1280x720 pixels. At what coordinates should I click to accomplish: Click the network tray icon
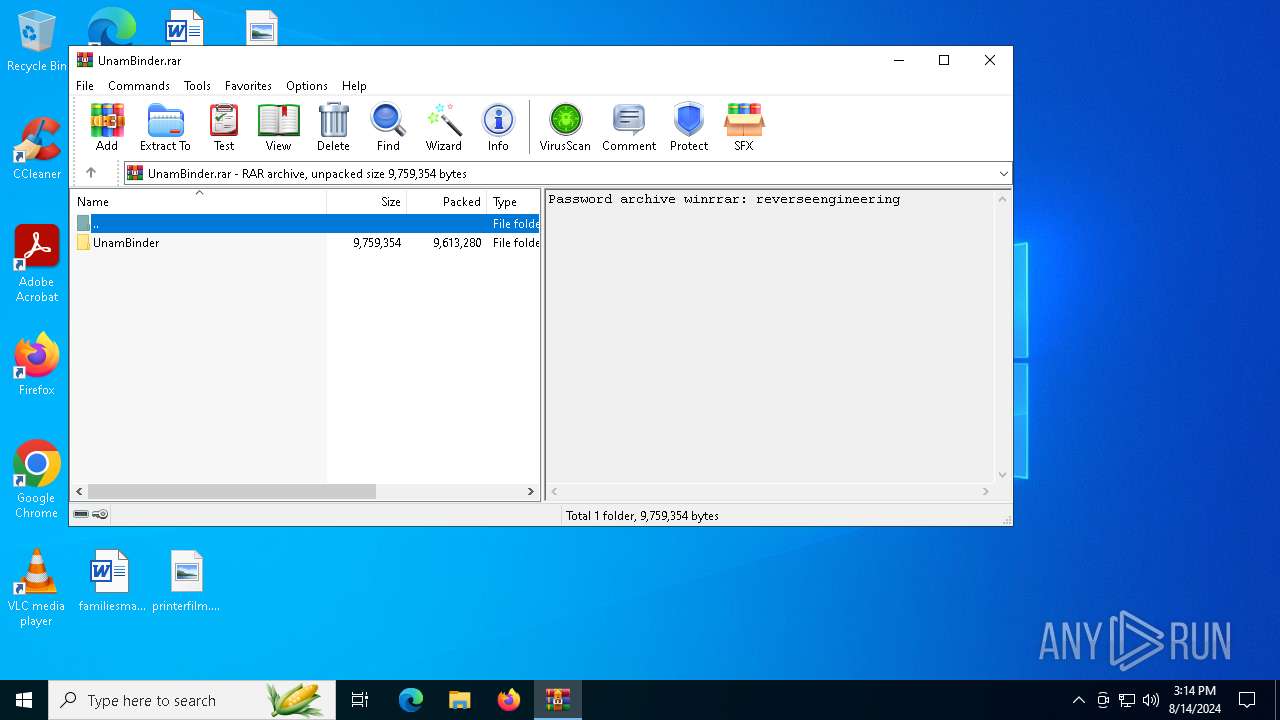pyautogui.click(x=1127, y=700)
